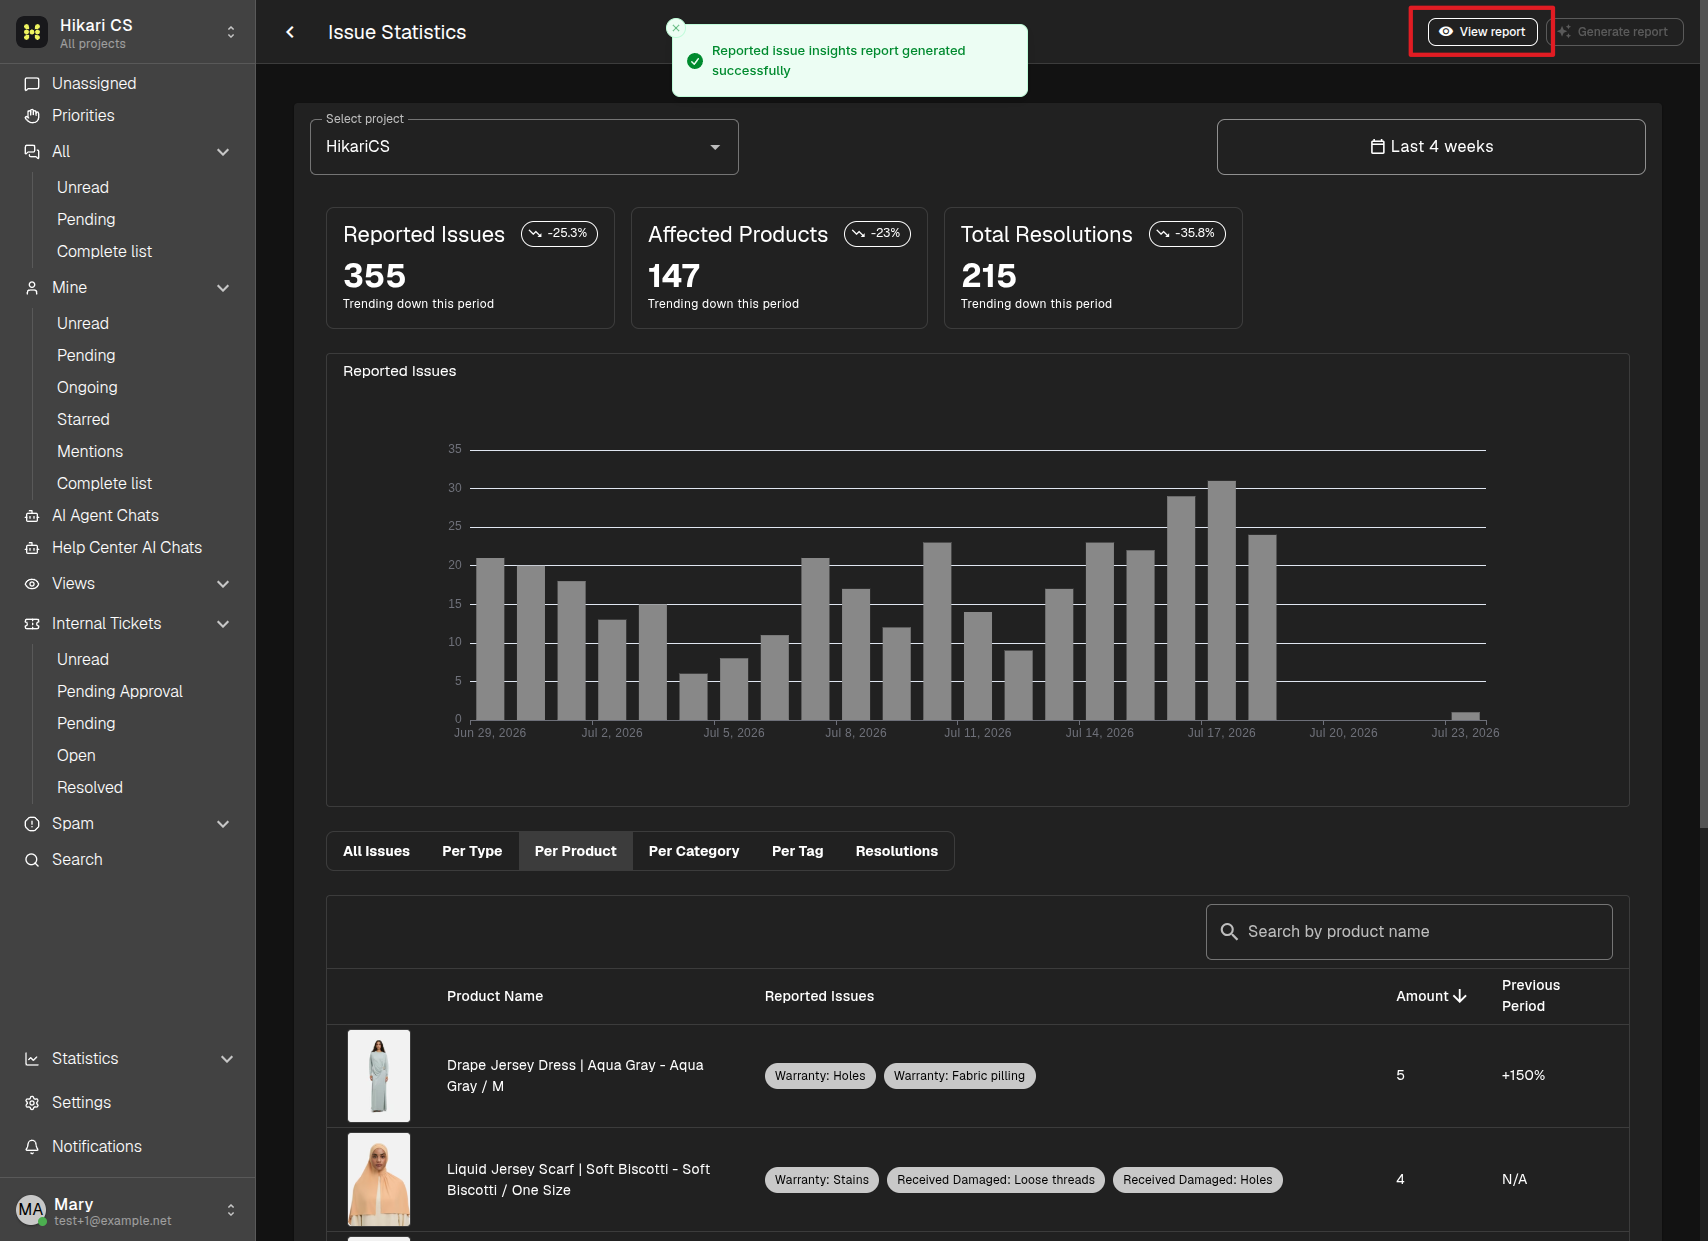Click the Received Damaged: Loose threads tag

(x=996, y=1180)
